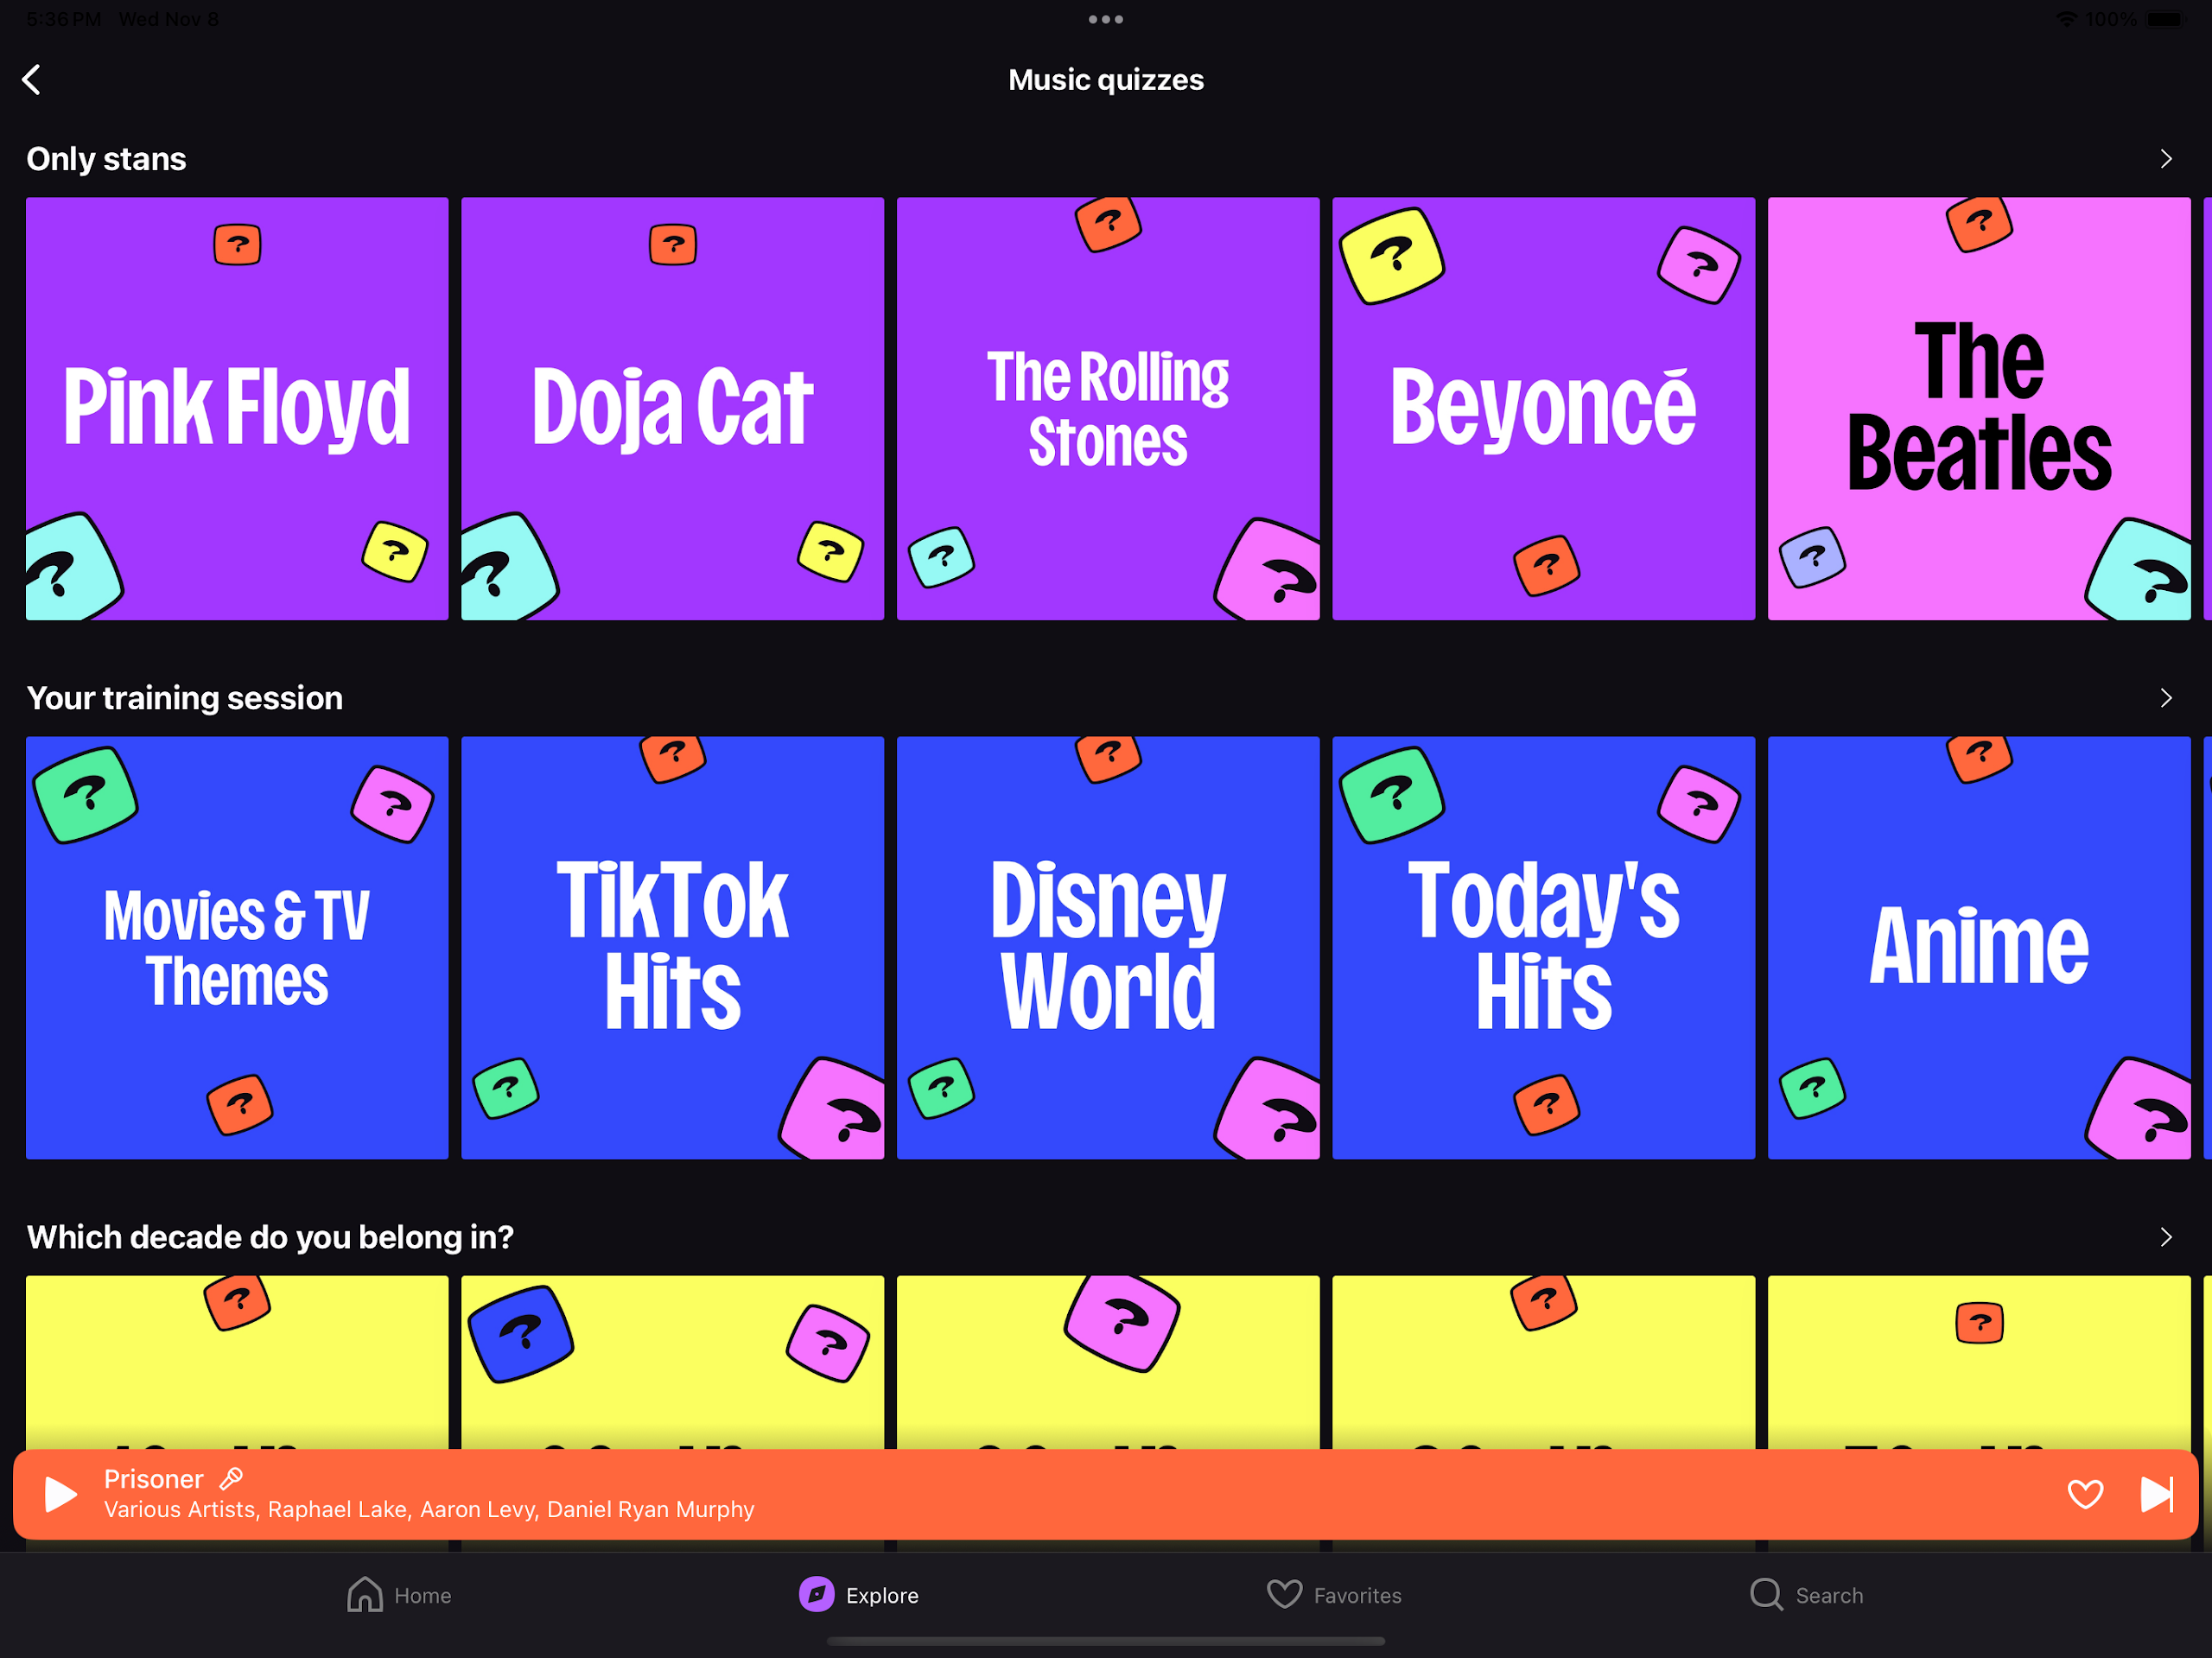
Task: Tap the back arrow icon
Action: click(32, 80)
